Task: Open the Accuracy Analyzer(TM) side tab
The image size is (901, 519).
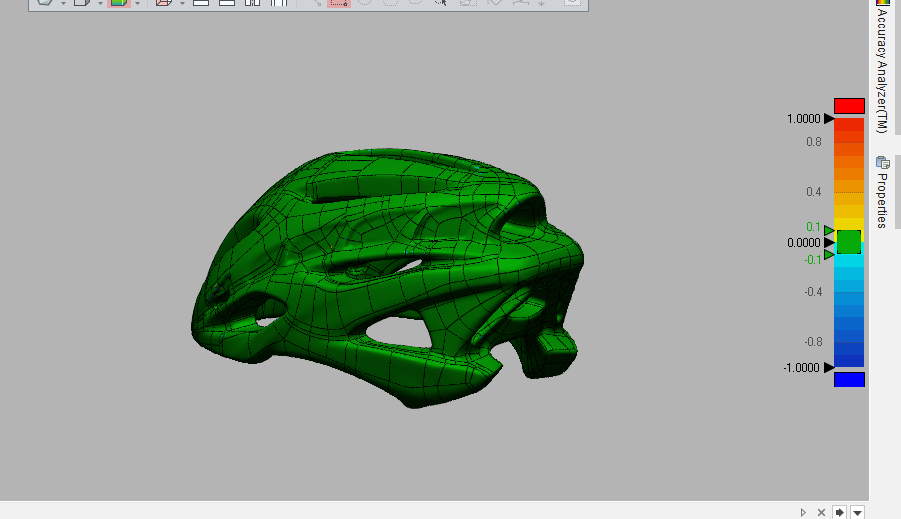Action: (881, 72)
